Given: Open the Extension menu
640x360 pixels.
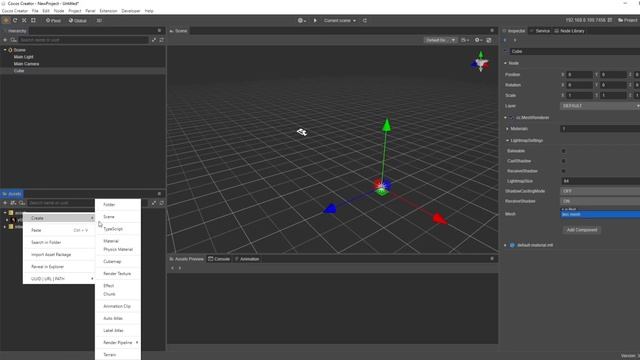Looking at the screenshot, I should (x=108, y=11).
